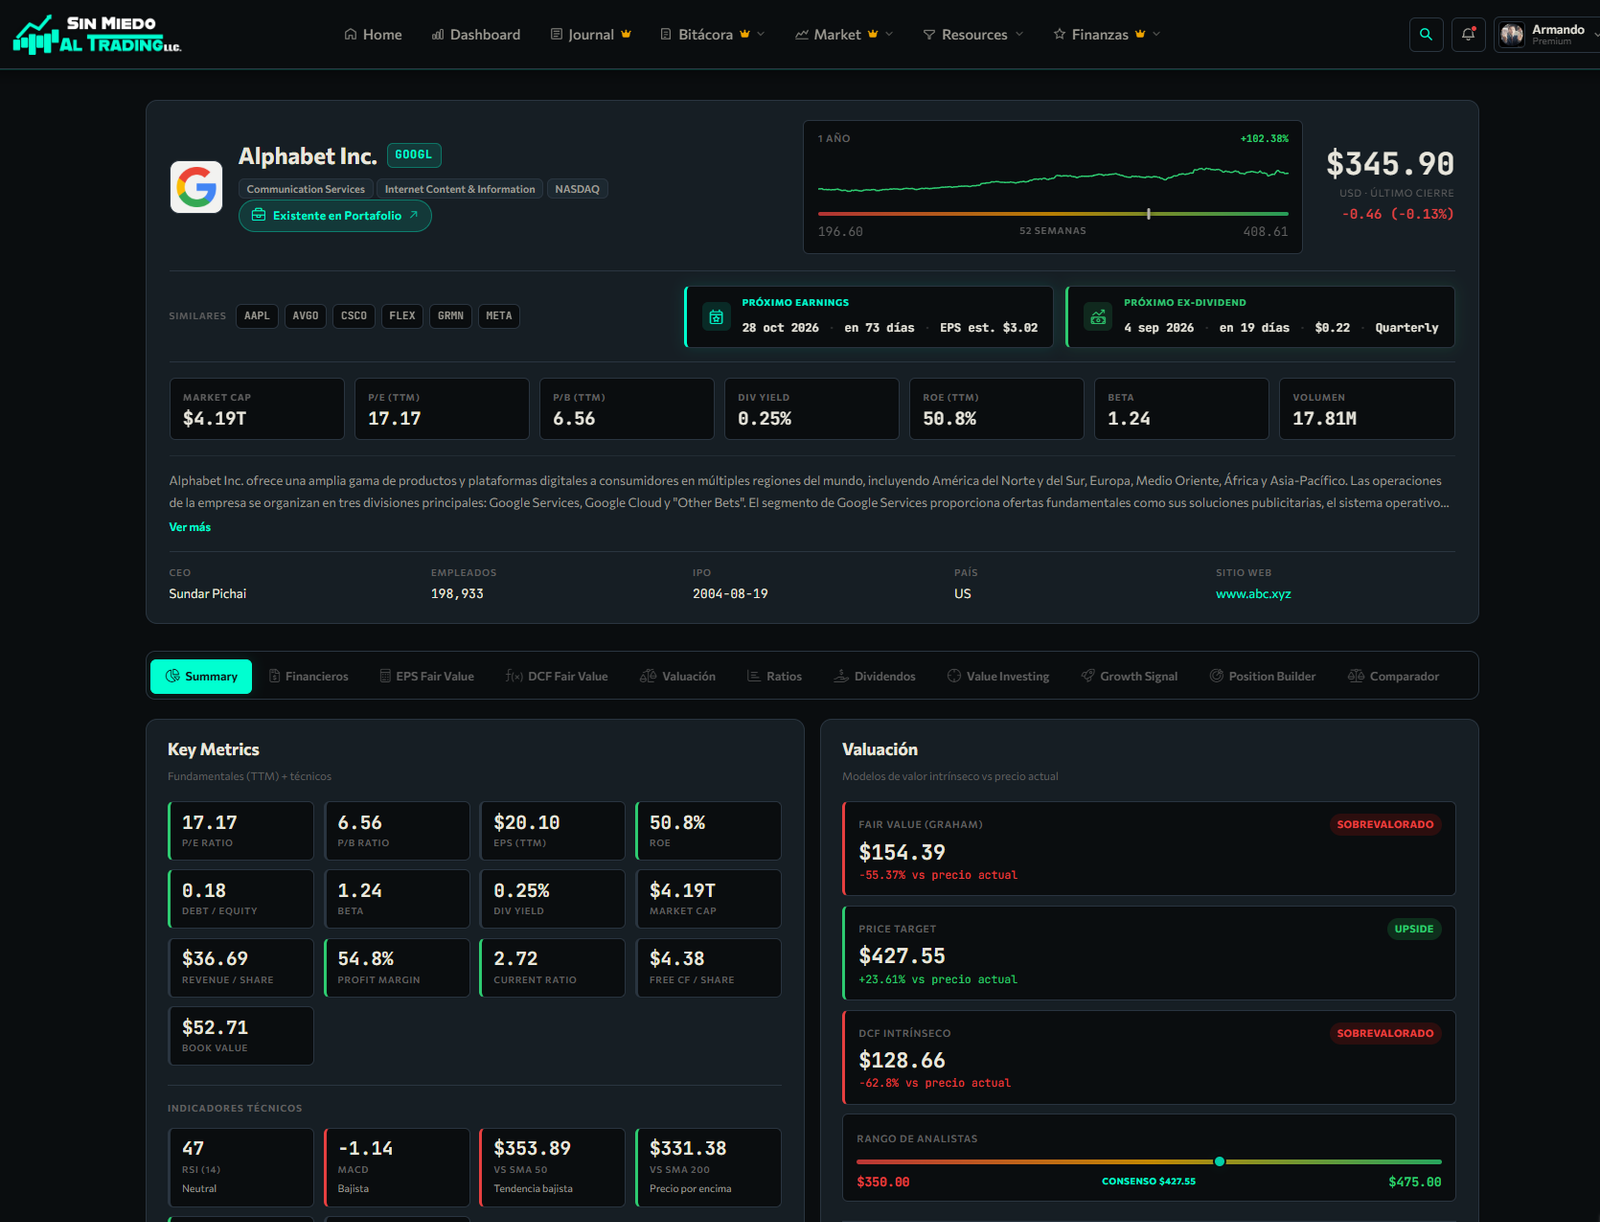Expand the Finanzas menu chevron
The image size is (1600, 1222).
(x=1156, y=34)
